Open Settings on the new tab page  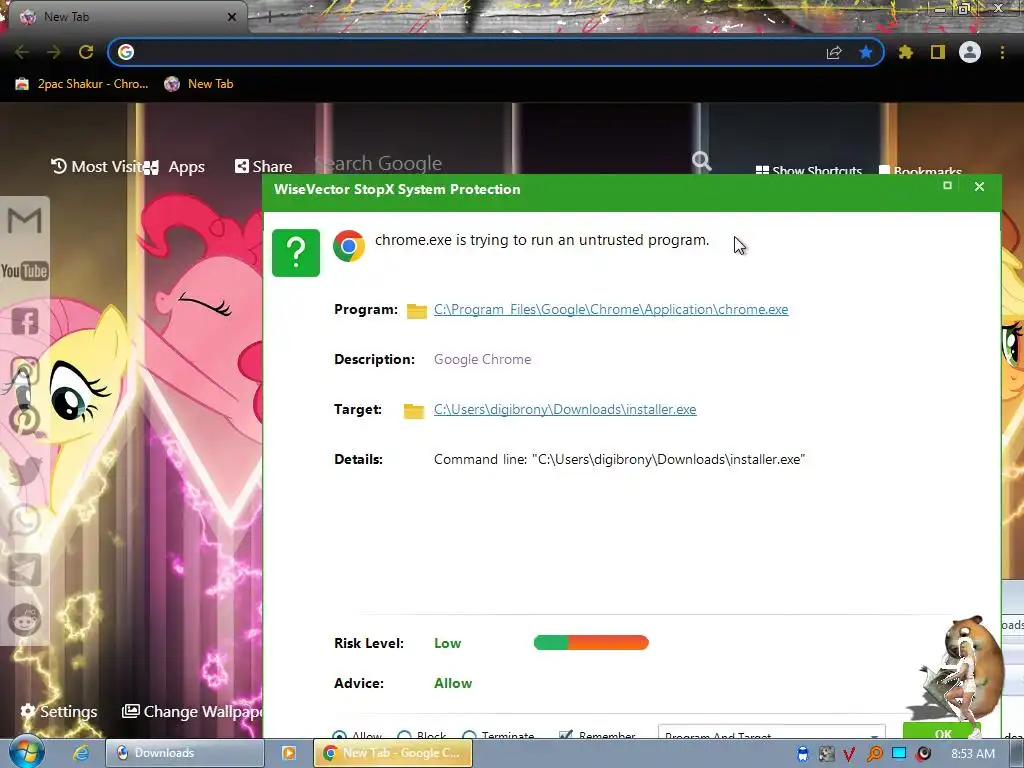[x=59, y=711]
